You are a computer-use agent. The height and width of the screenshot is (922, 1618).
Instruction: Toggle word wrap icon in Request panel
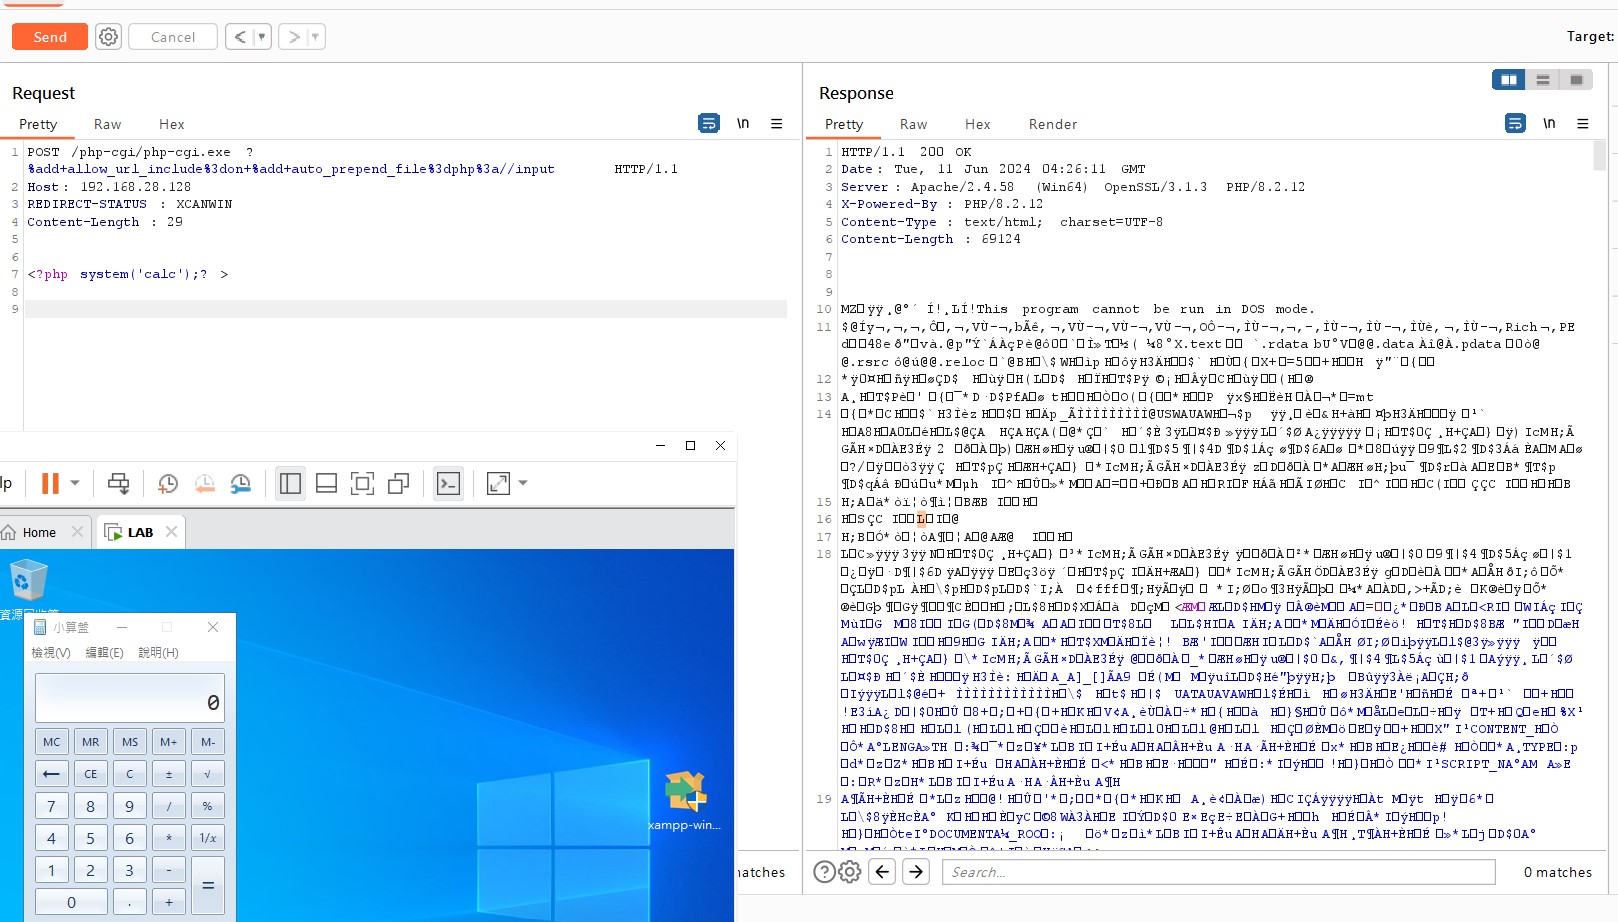pos(709,123)
